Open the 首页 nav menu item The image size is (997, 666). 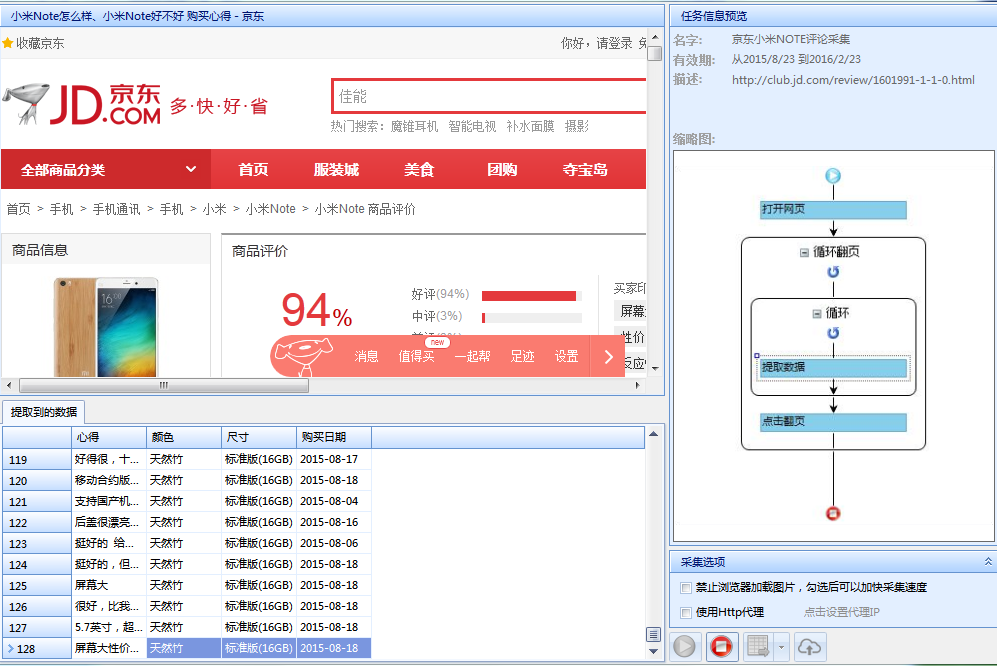click(x=253, y=170)
